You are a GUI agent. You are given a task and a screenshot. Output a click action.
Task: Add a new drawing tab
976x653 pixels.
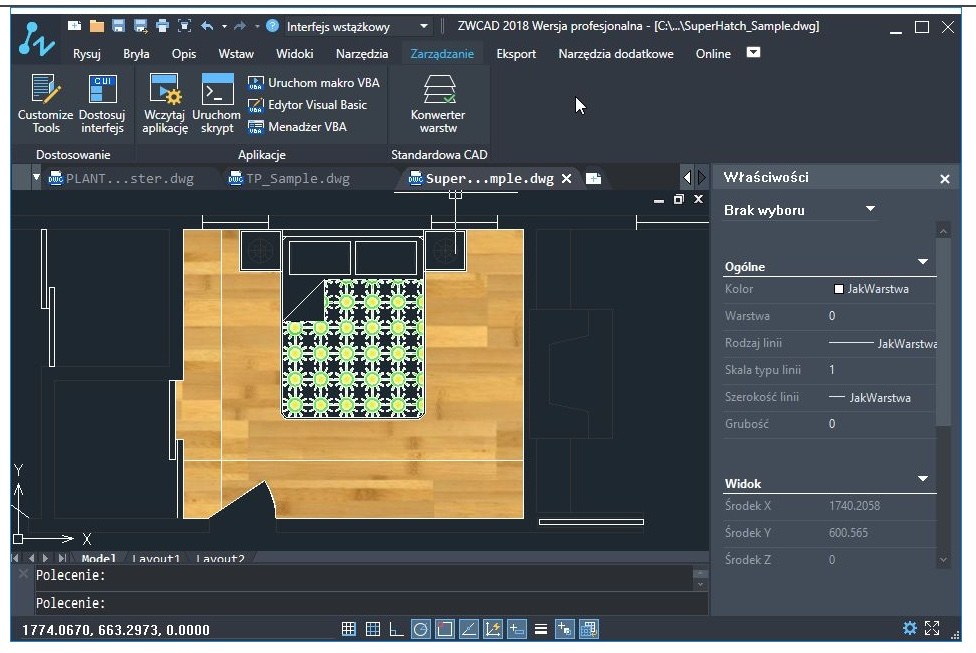594,179
